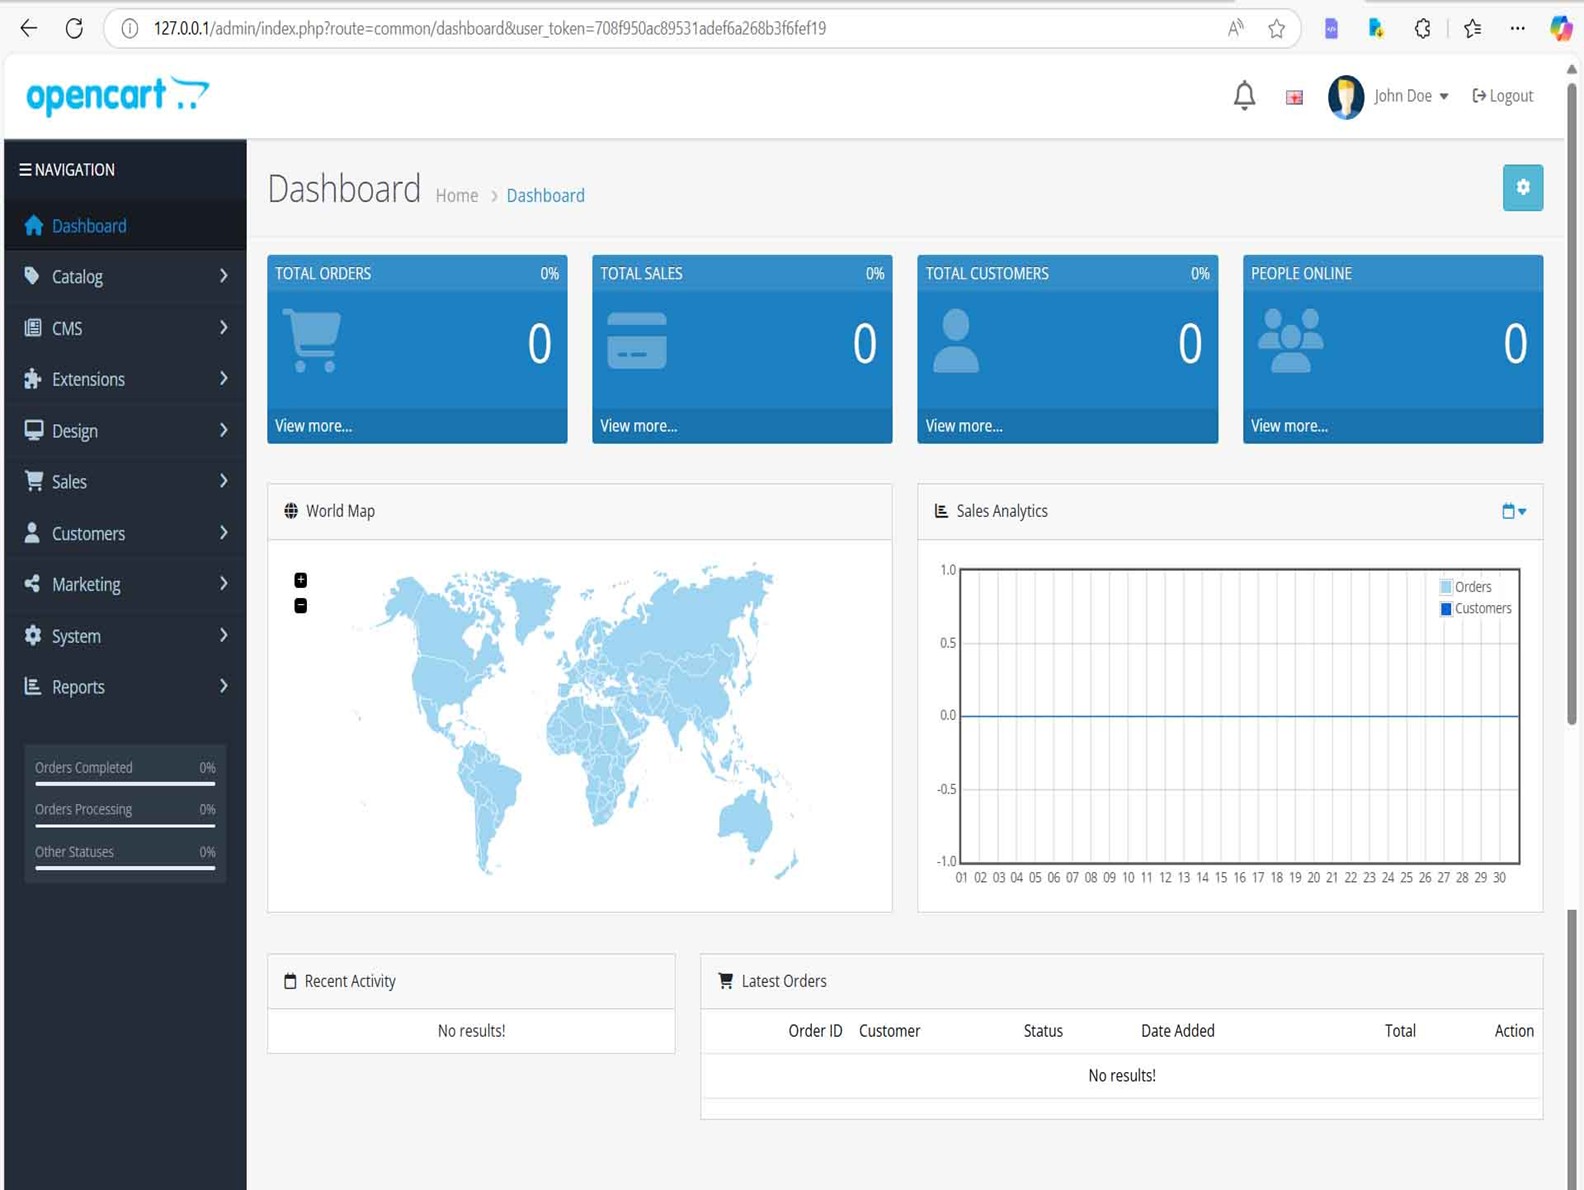
Task: Bookmark page with browser star icon
Action: point(1276,28)
